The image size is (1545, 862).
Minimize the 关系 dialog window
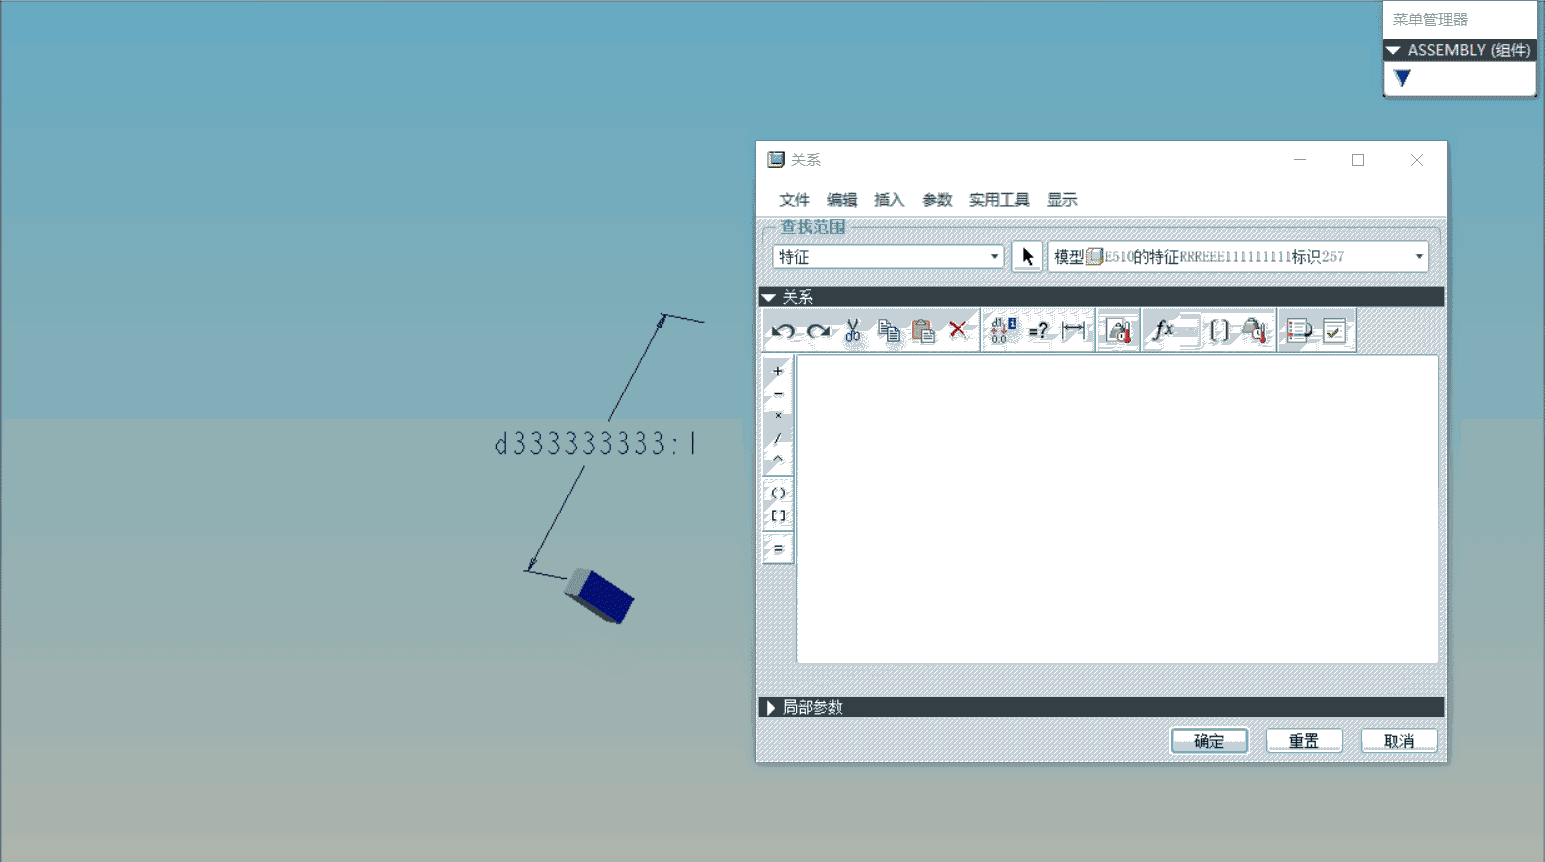point(1300,160)
